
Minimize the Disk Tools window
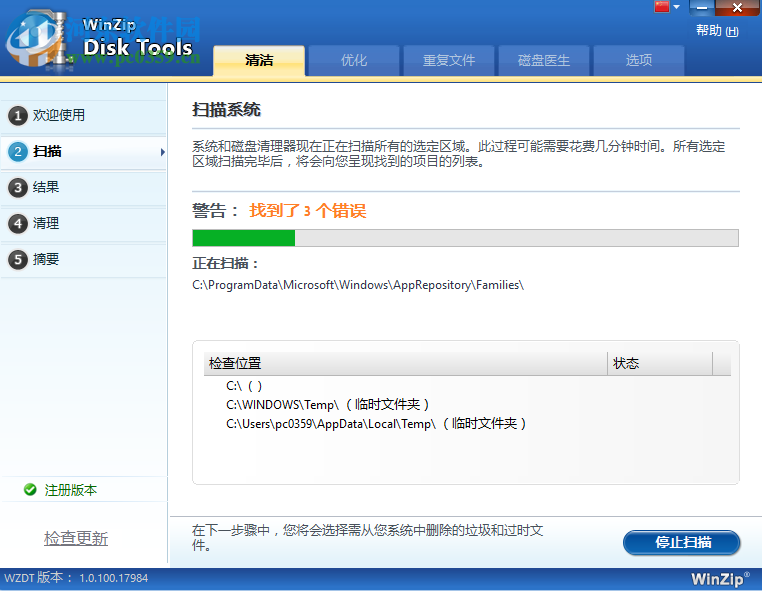click(702, 7)
